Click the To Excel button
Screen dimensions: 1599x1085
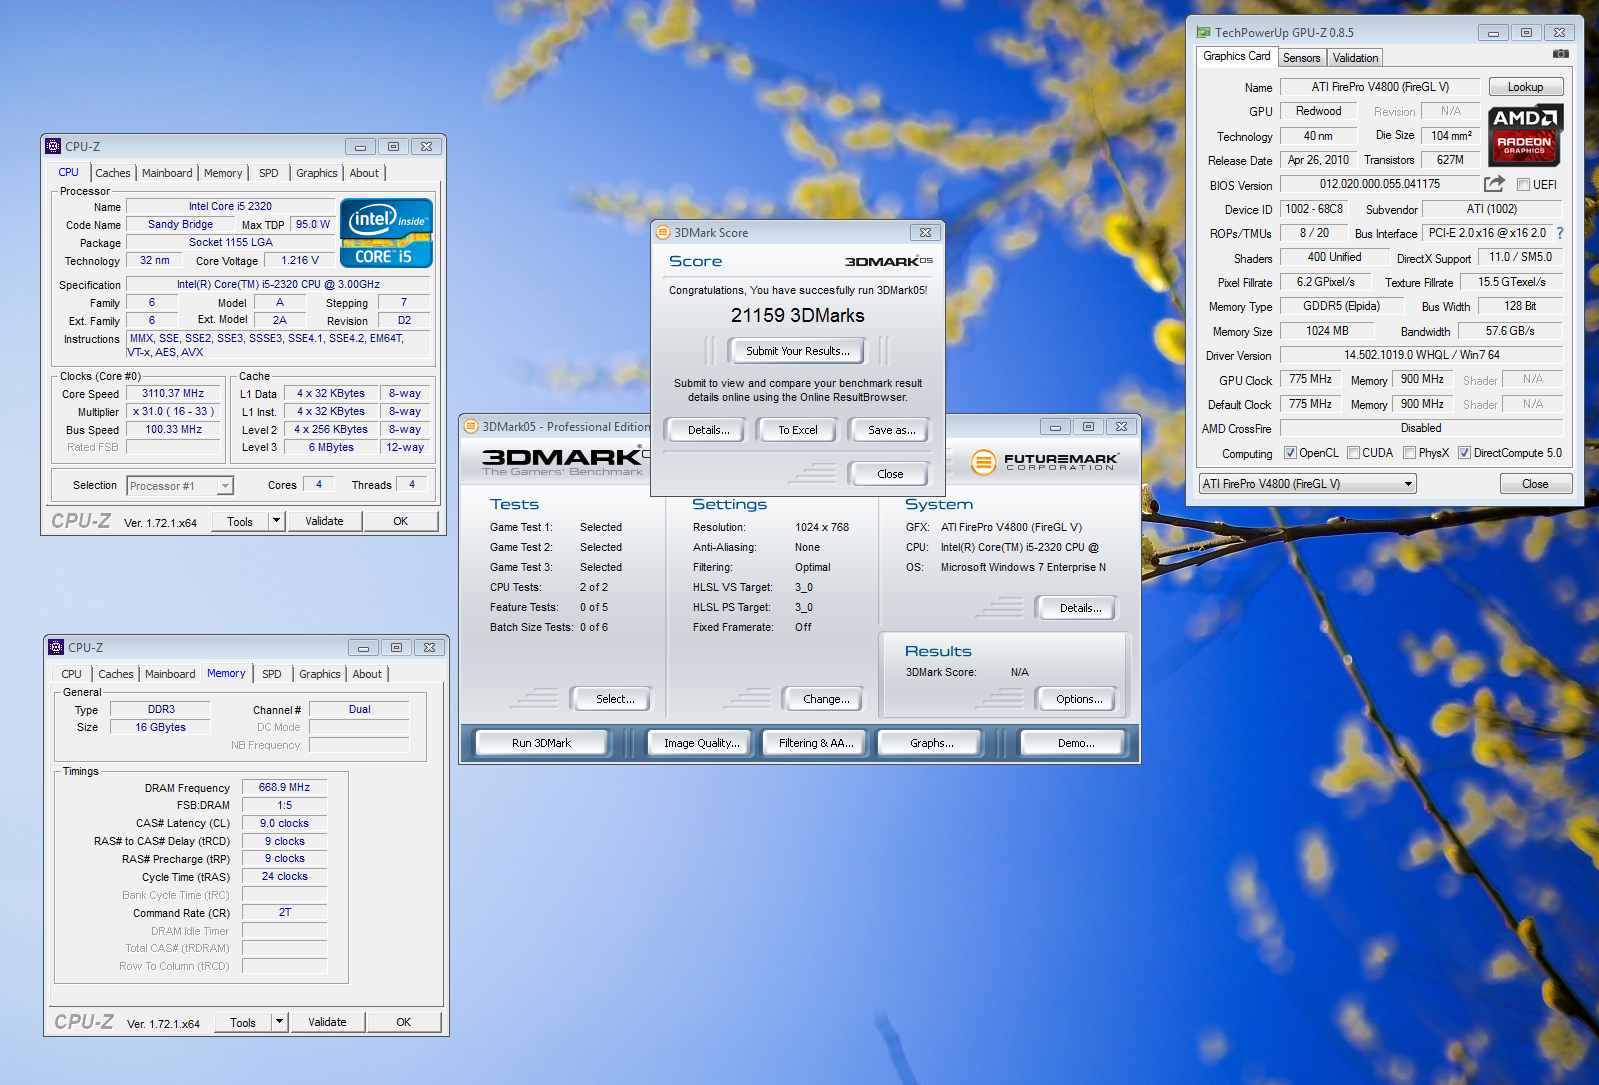798,430
